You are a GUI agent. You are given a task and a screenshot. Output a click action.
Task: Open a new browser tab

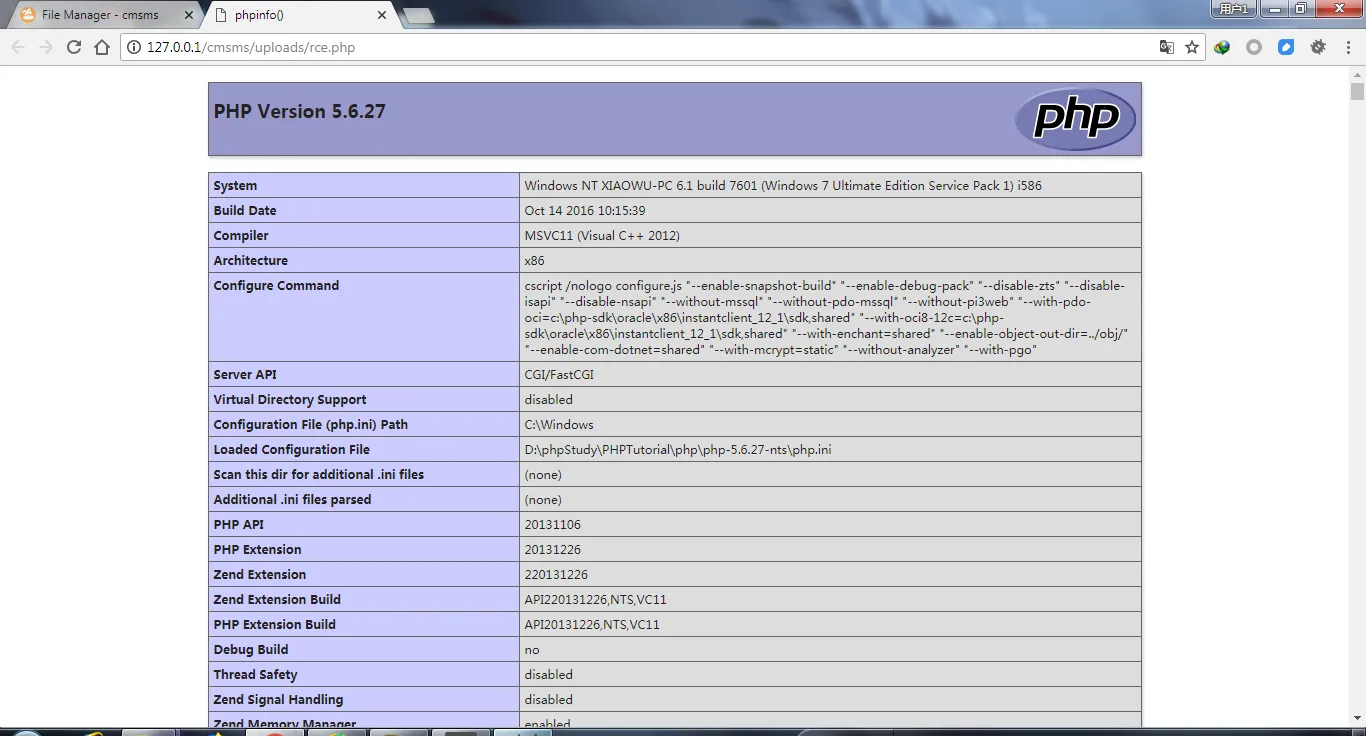pos(417,15)
